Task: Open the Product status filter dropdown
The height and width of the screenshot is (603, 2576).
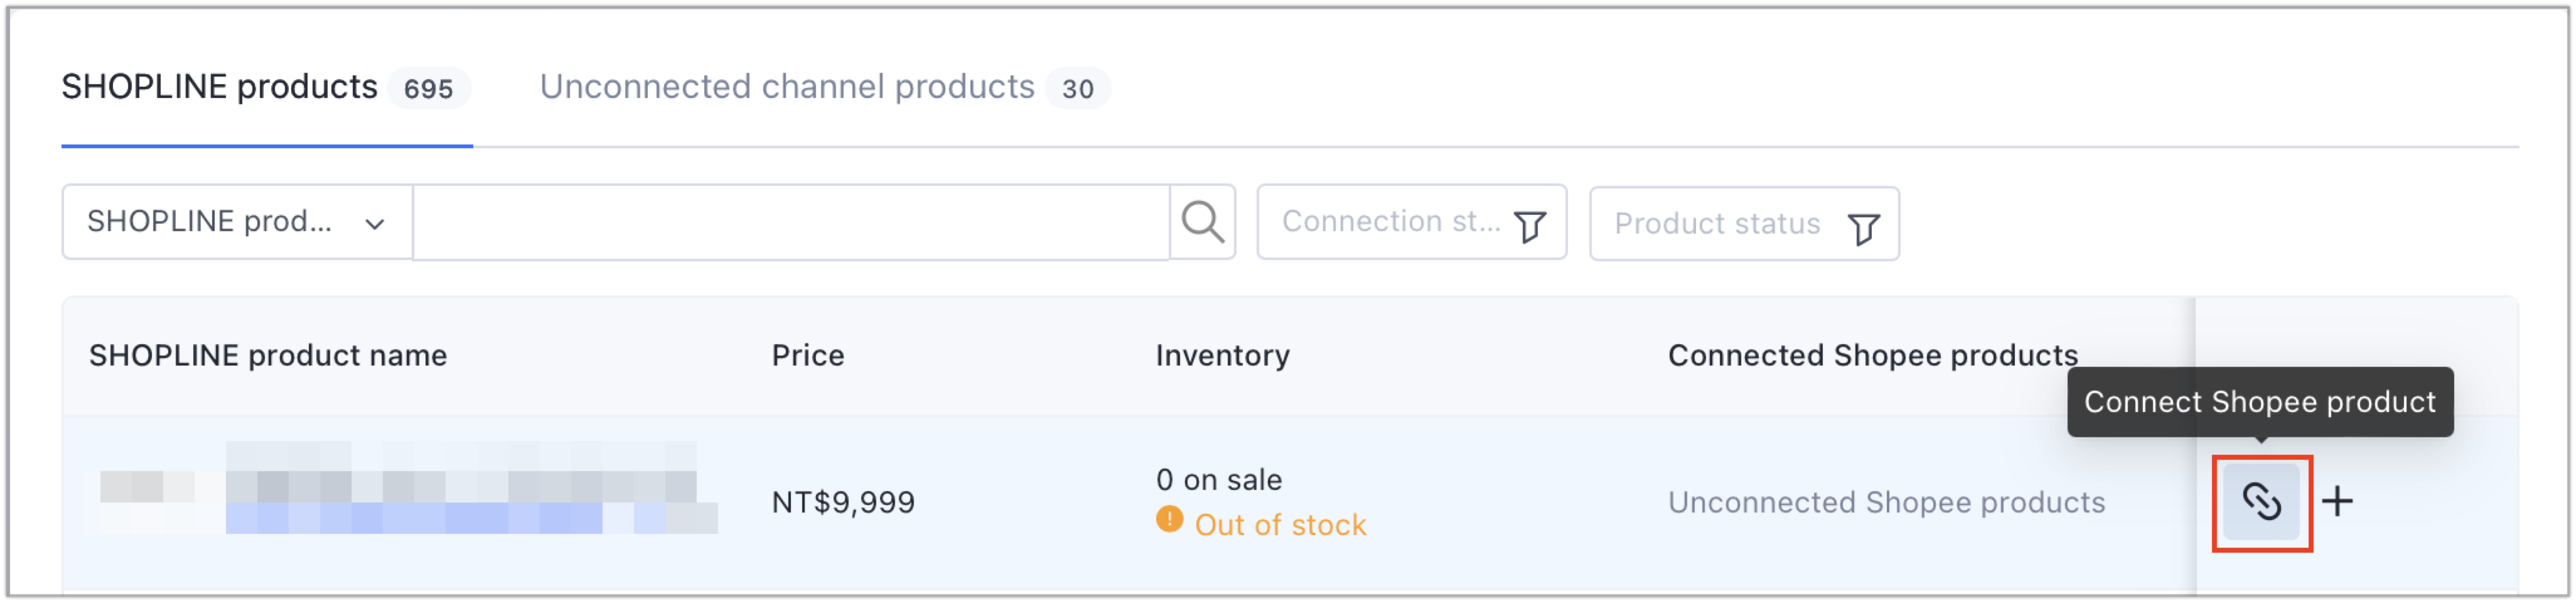Action: point(1744,224)
